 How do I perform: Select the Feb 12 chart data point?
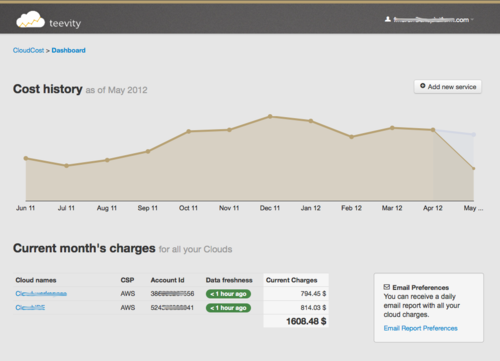351,137
